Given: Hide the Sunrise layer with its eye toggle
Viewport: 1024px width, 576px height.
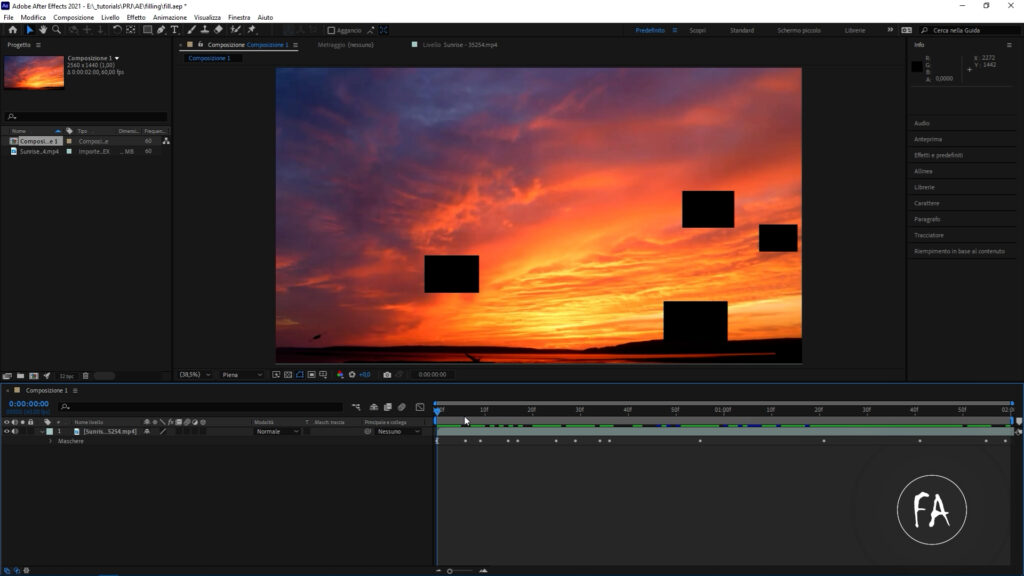Looking at the screenshot, I should coord(7,431).
